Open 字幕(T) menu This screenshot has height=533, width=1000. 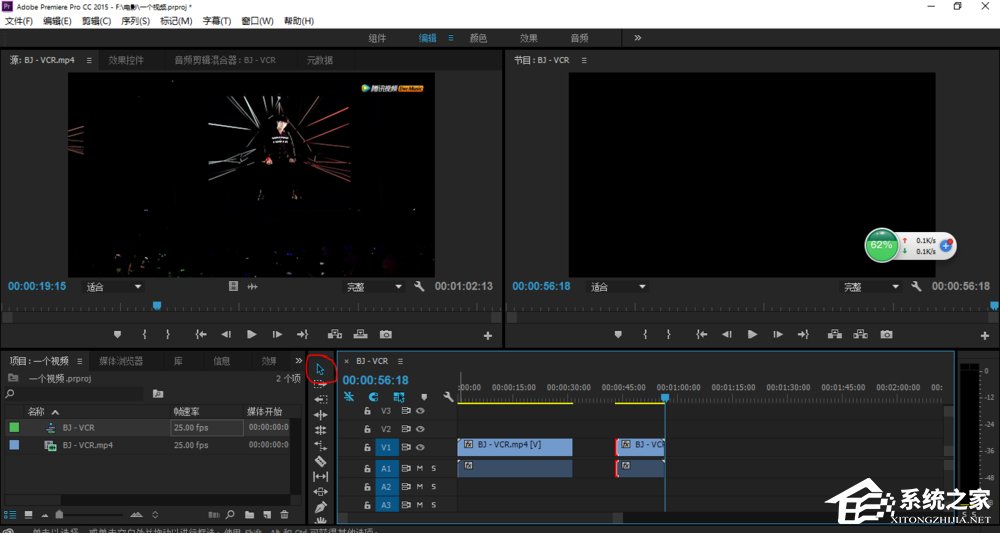pos(217,20)
